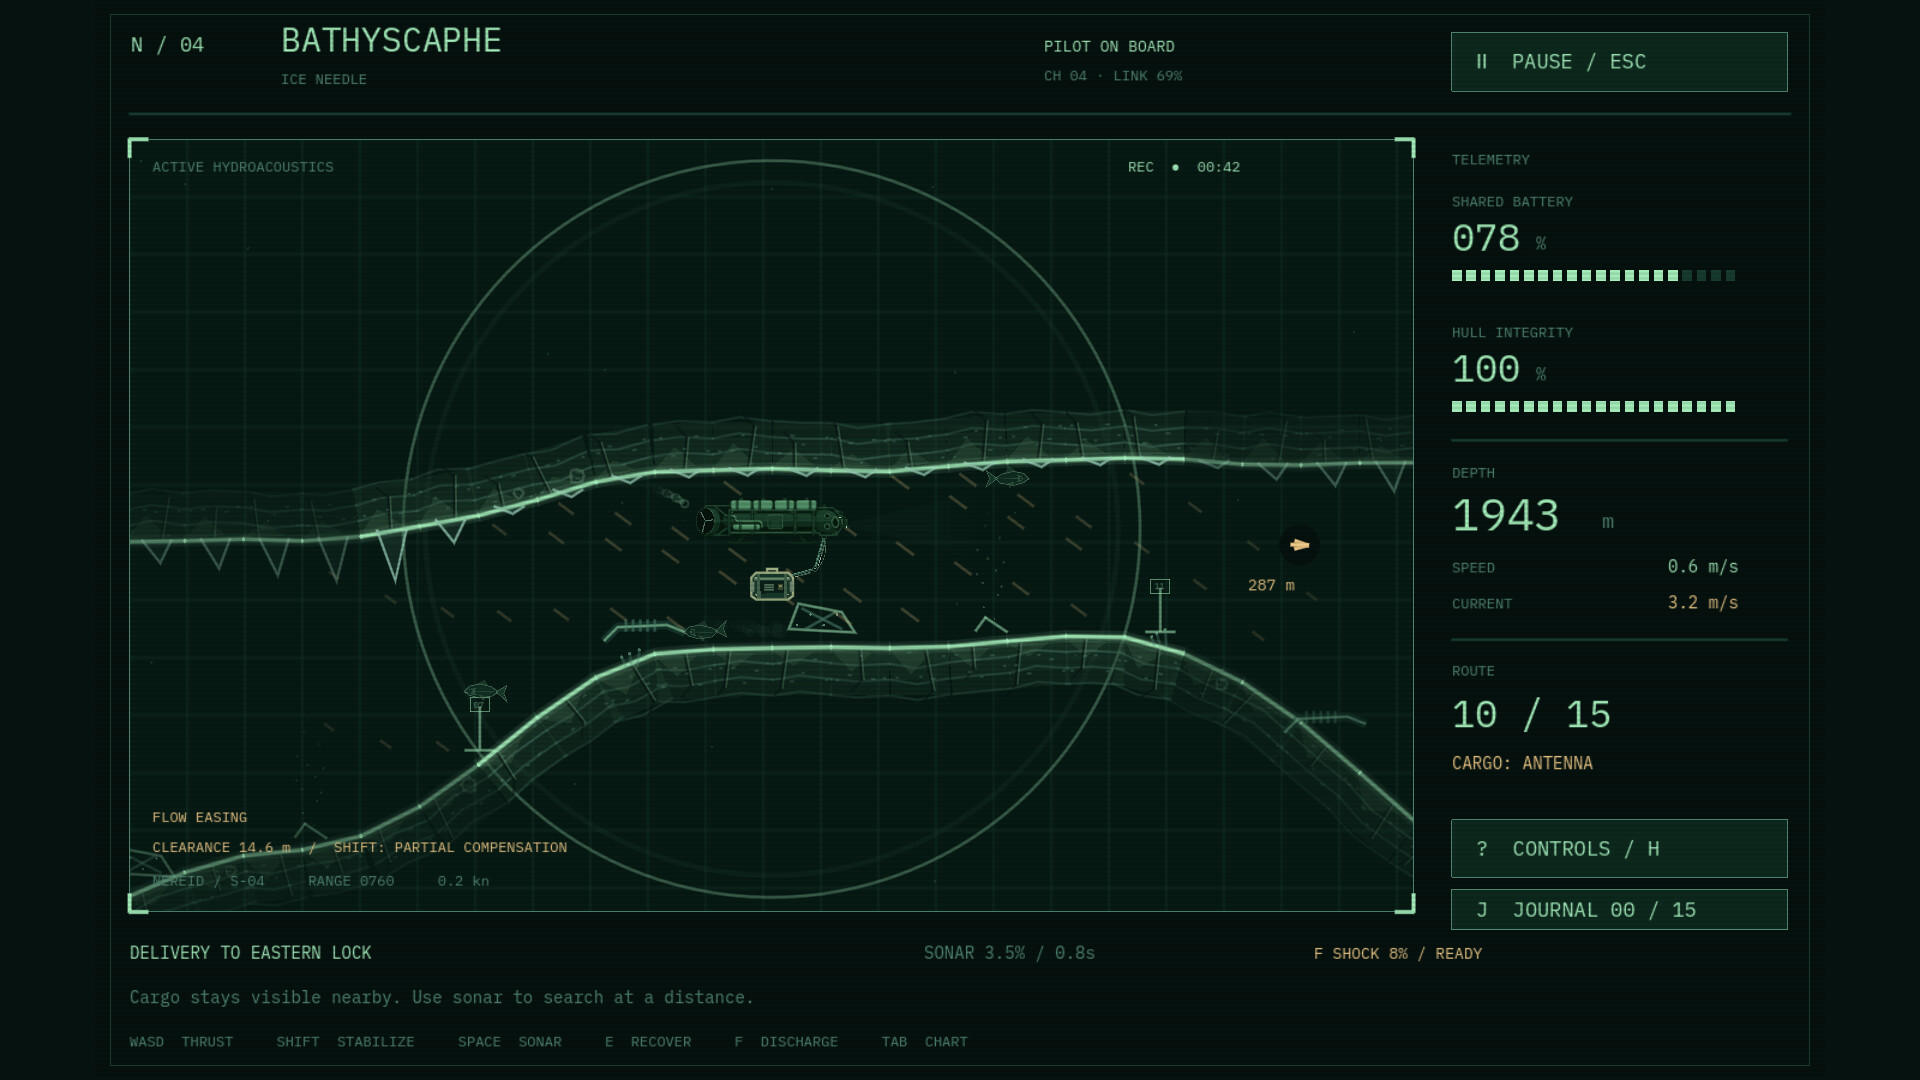Click the E RECOVER key hint

tap(648, 1042)
